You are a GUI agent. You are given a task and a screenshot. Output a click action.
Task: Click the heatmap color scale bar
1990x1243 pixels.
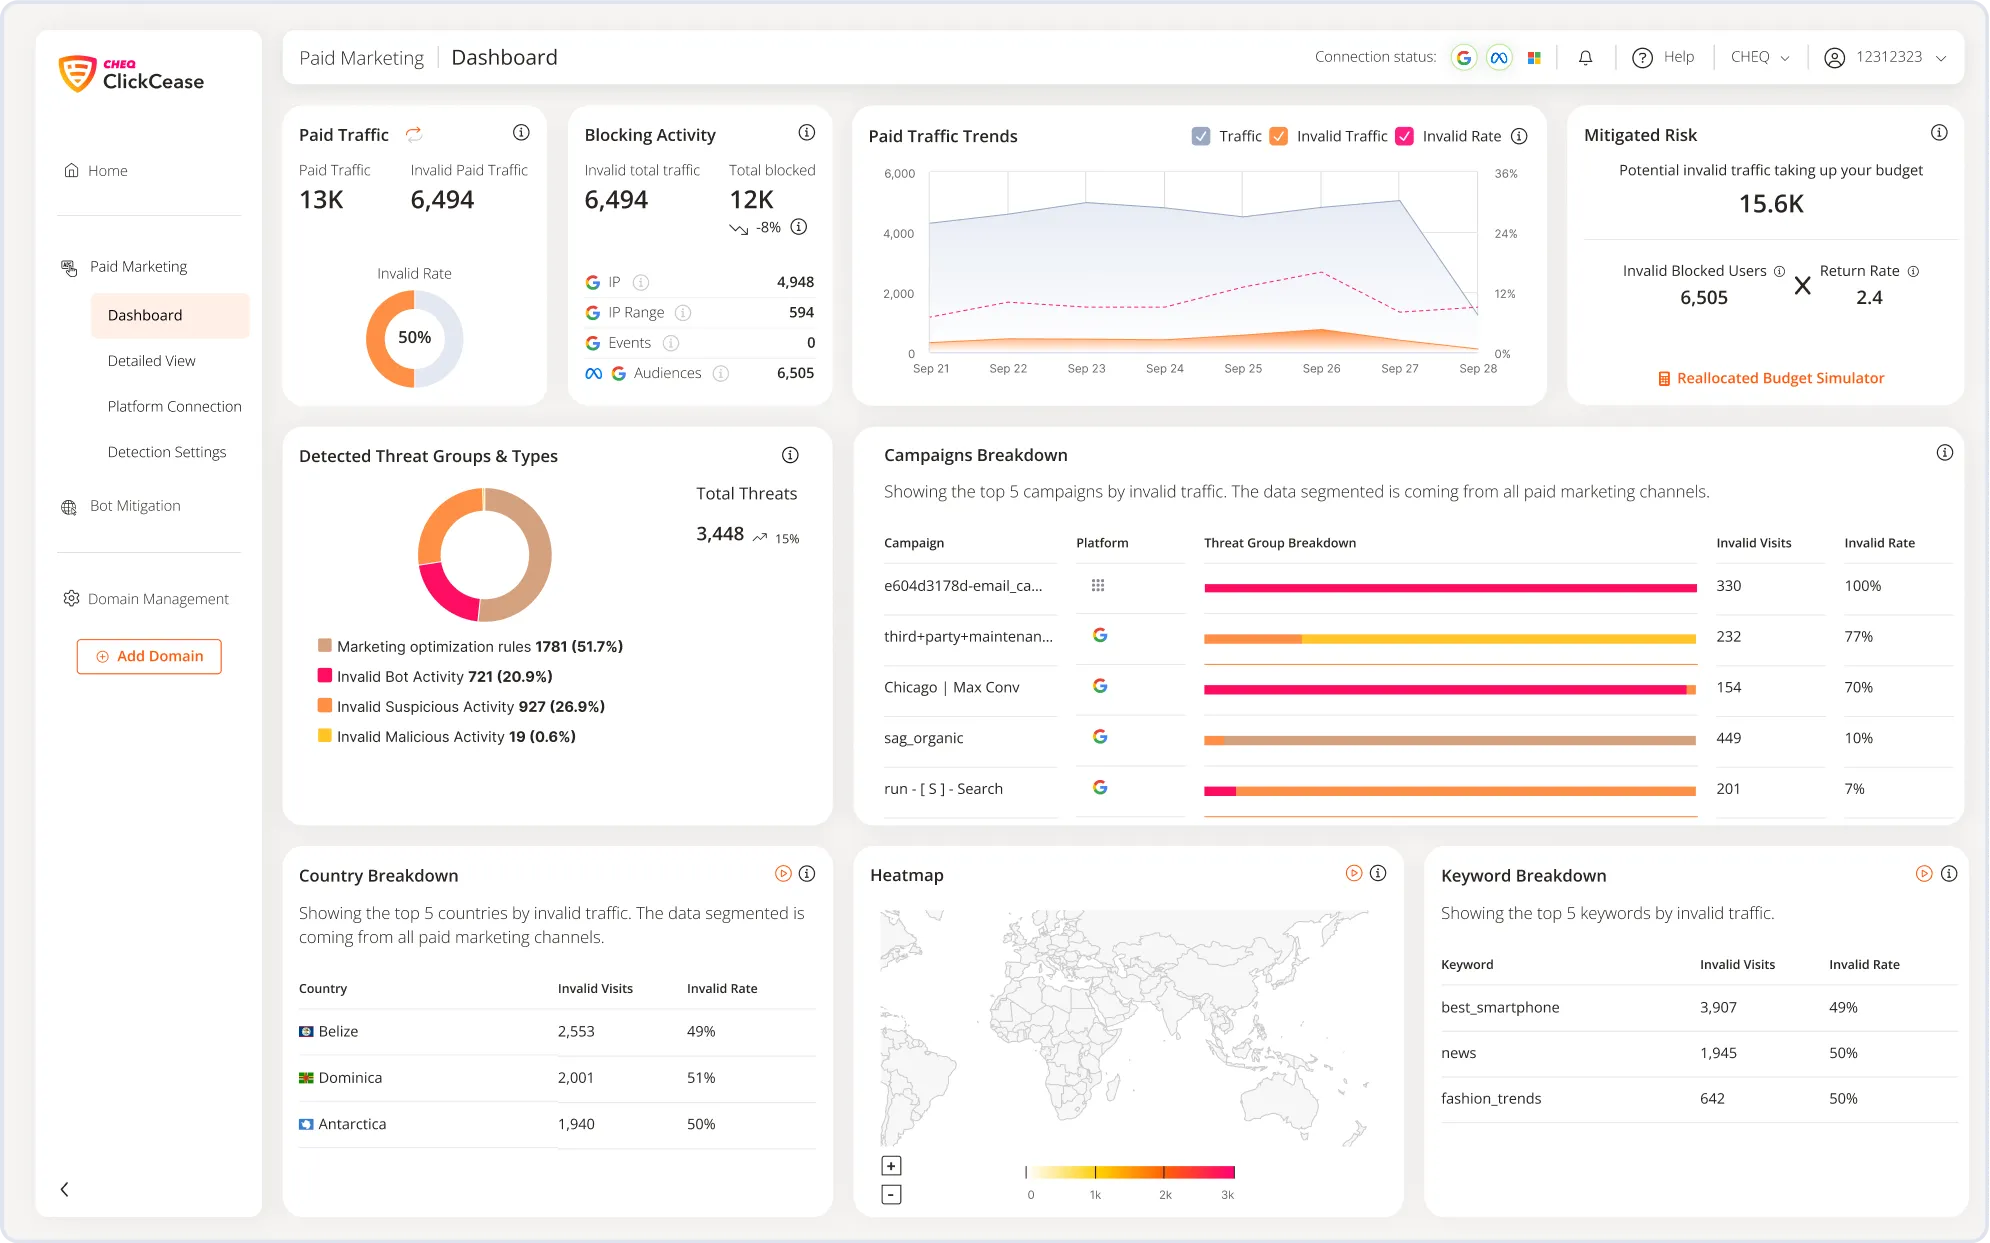pos(1130,1172)
